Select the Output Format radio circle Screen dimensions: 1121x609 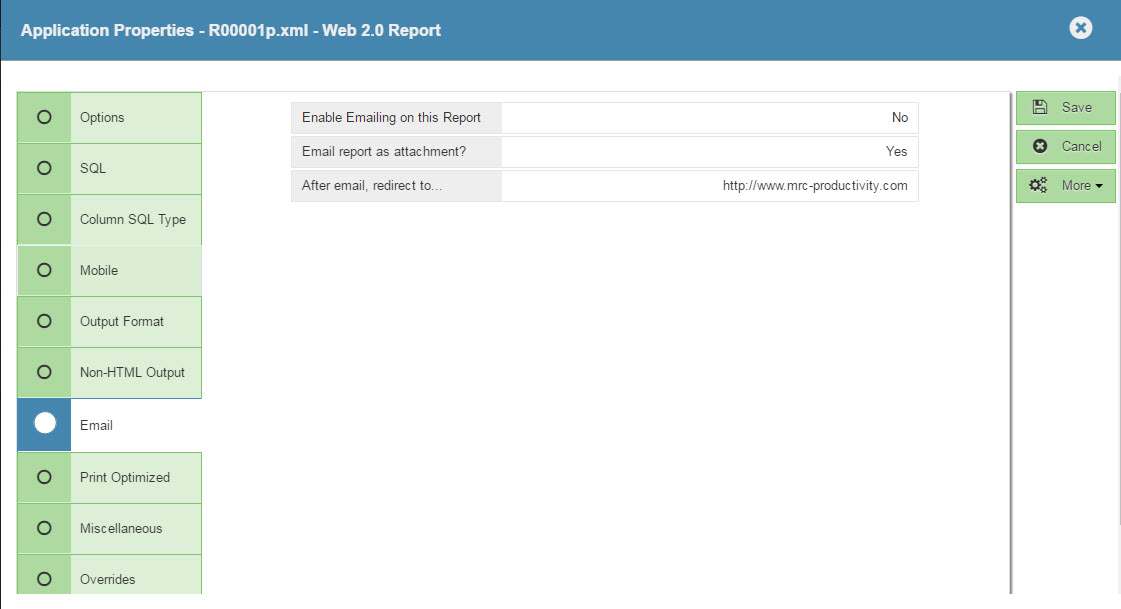[44, 321]
